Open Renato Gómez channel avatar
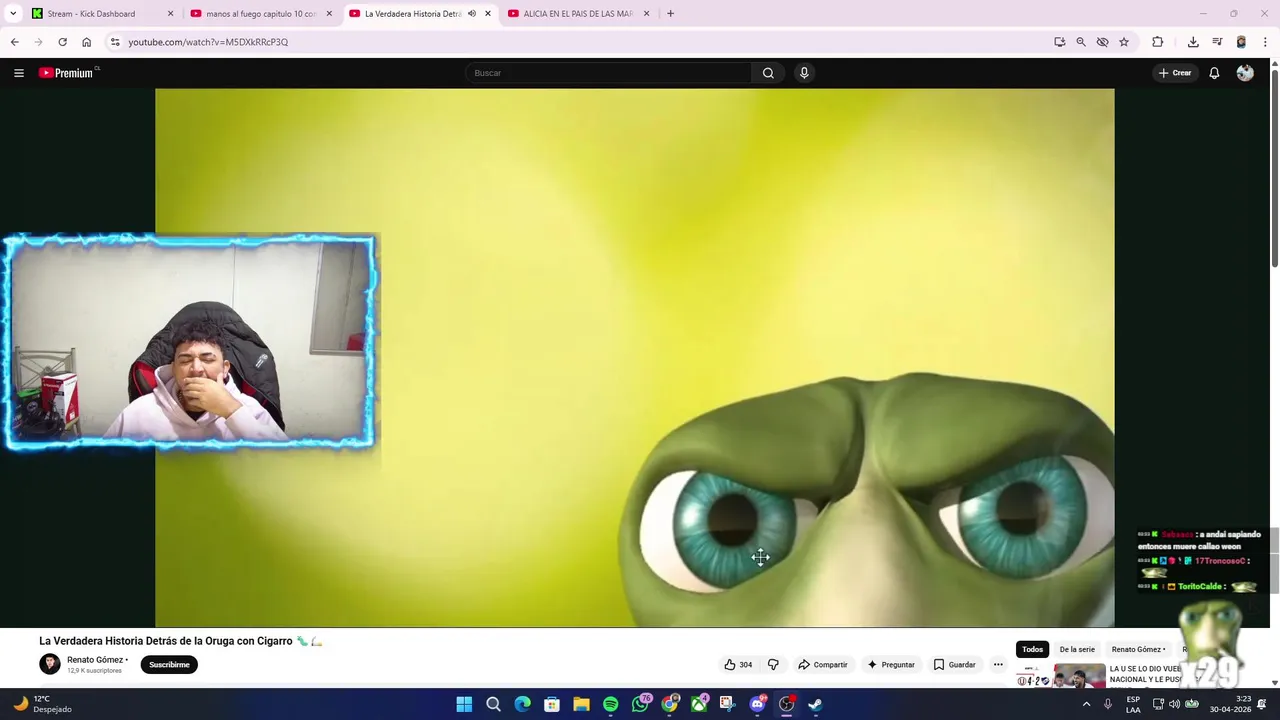 (50, 664)
